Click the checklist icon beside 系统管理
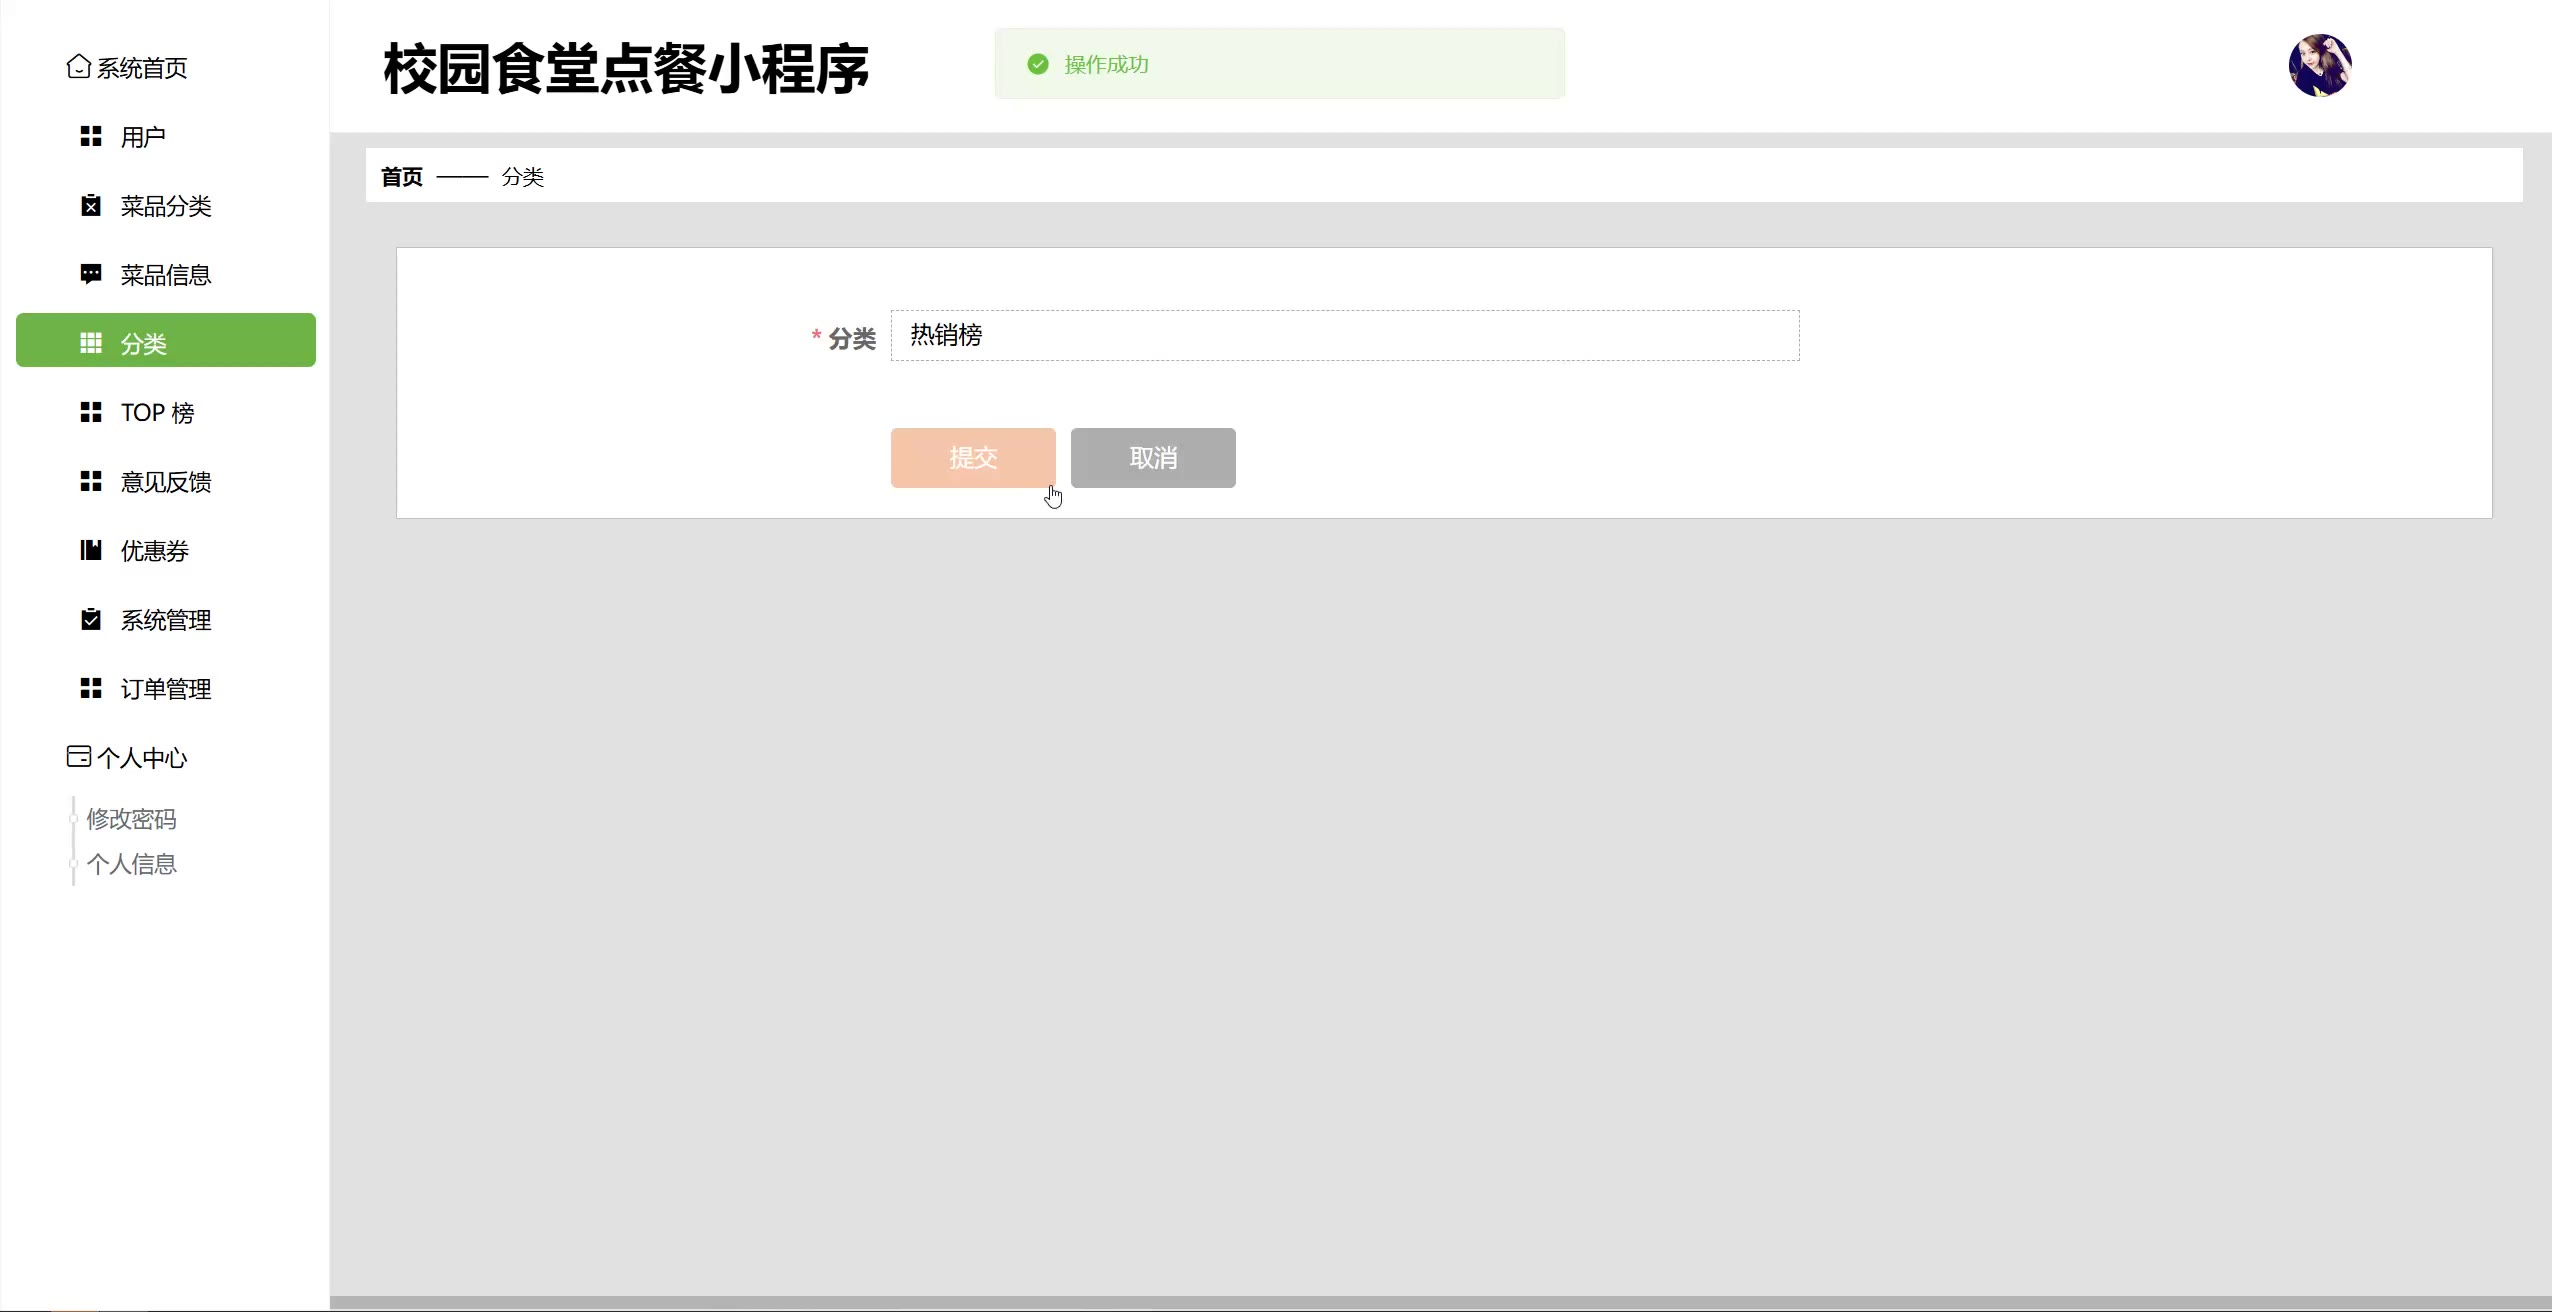This screenshot has height=1312, width=2552. coord(91,619)
